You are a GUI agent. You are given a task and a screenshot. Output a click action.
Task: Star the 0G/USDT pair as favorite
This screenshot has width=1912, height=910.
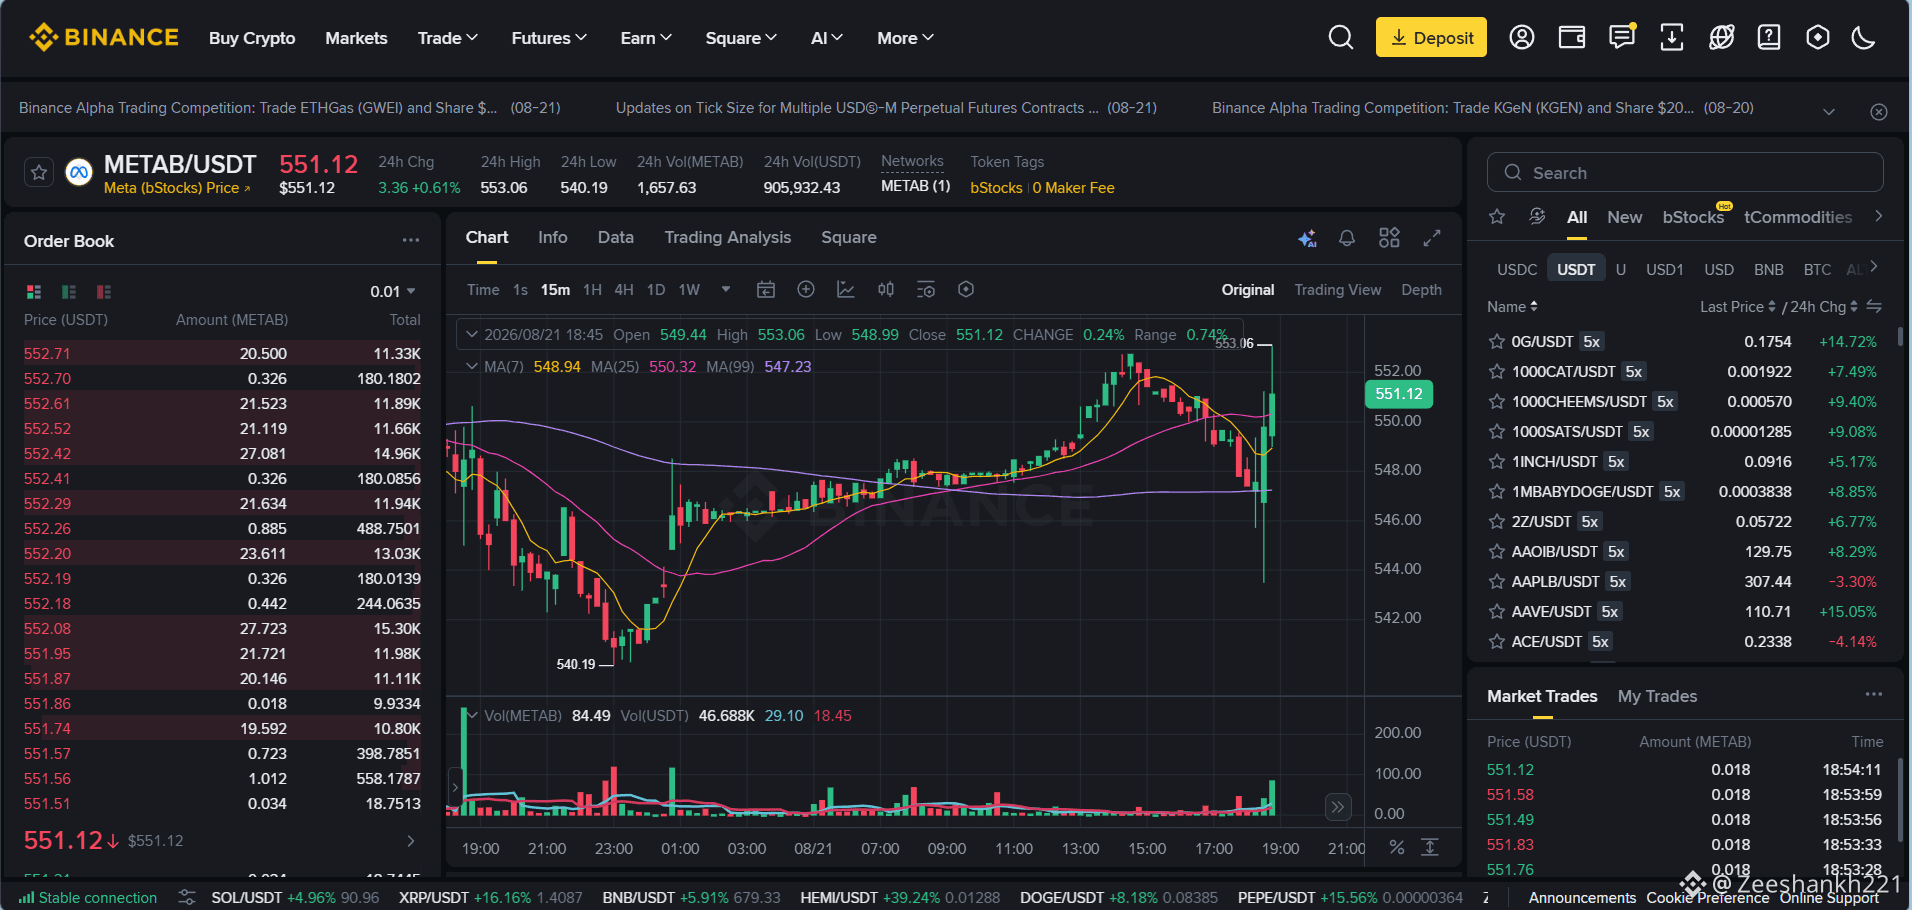pos(1497,342)
